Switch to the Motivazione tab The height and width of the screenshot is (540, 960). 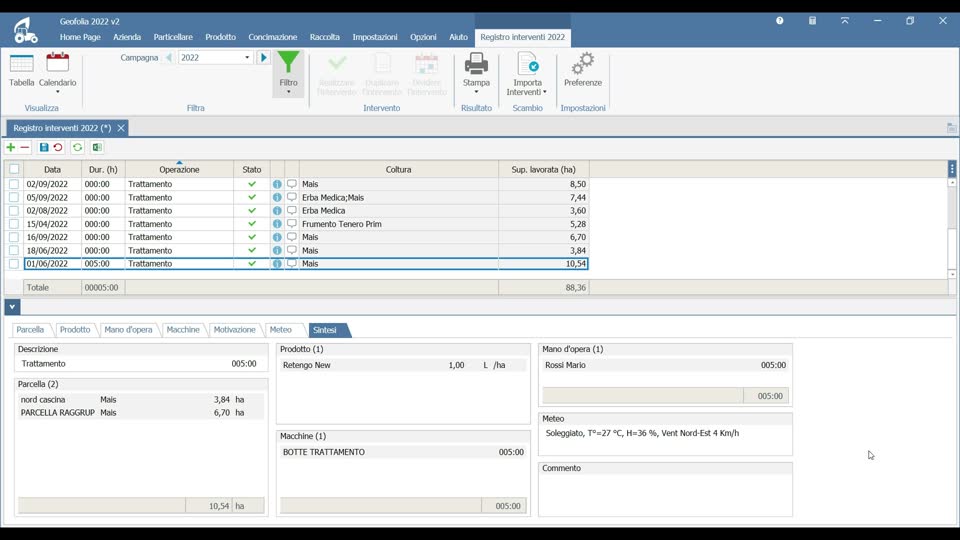[234, 330]
